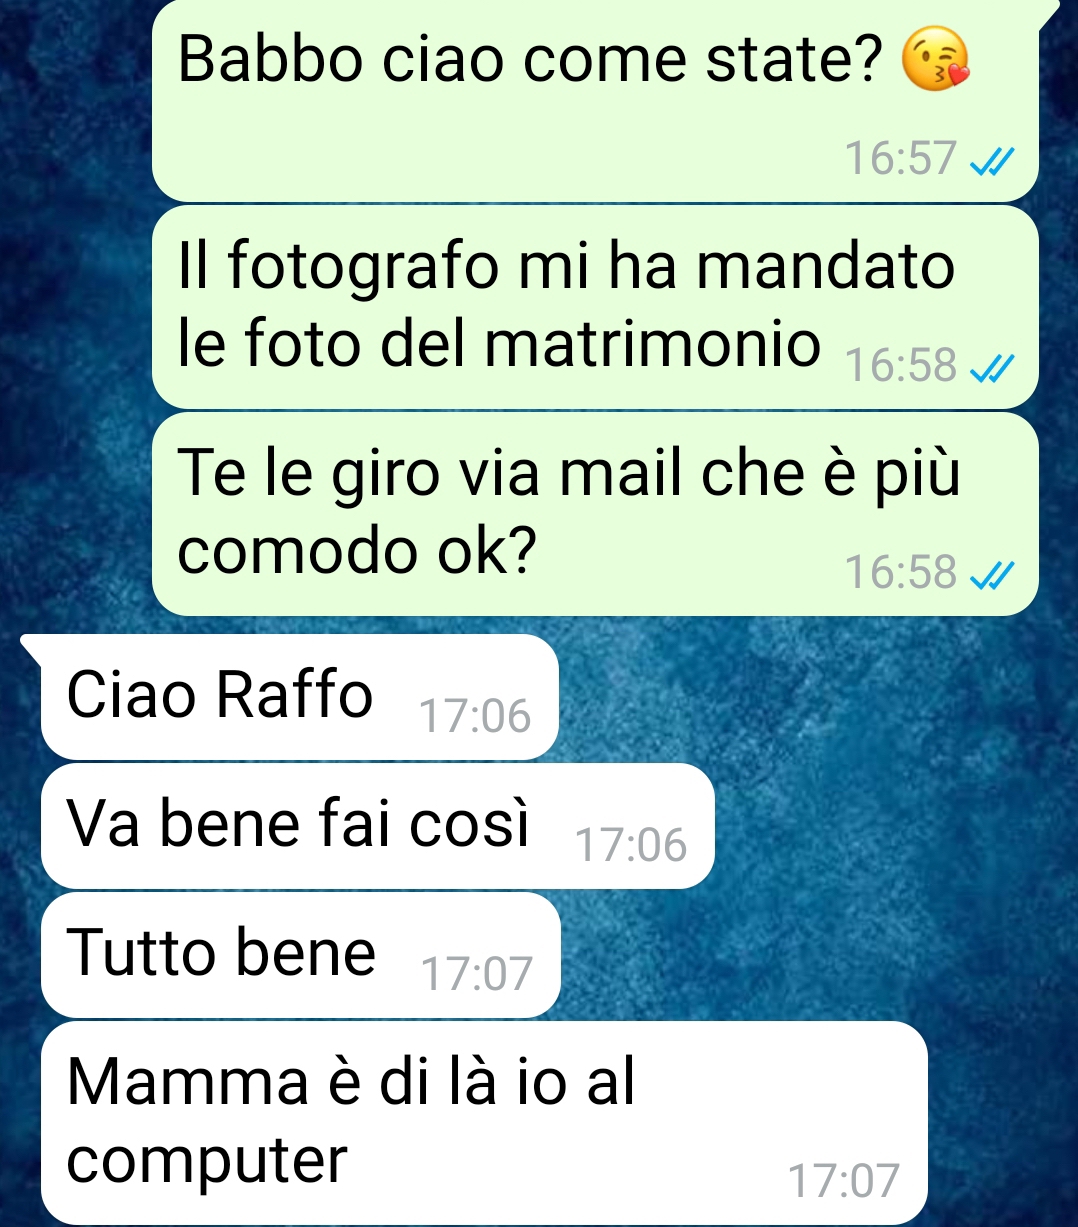Tap the 17:07 timestamp on the computer message

click(845, 1181)
